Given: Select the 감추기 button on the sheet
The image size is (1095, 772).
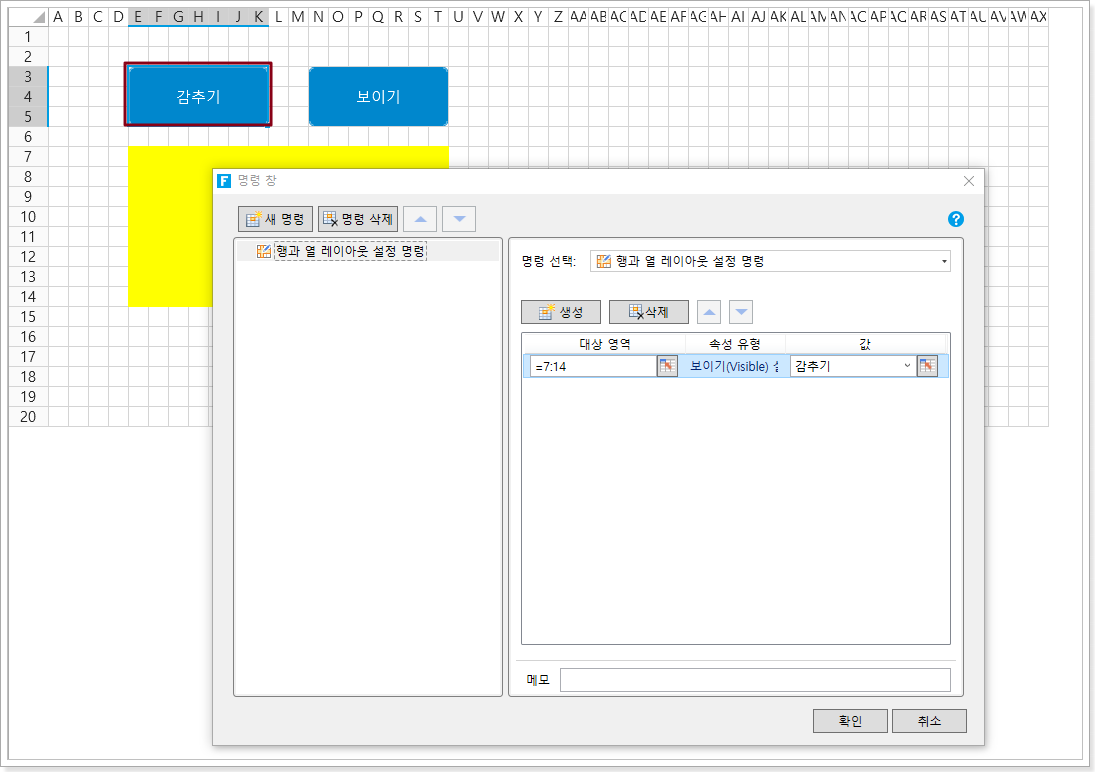Looking at the screenshot, I should (x=198, y=96).
